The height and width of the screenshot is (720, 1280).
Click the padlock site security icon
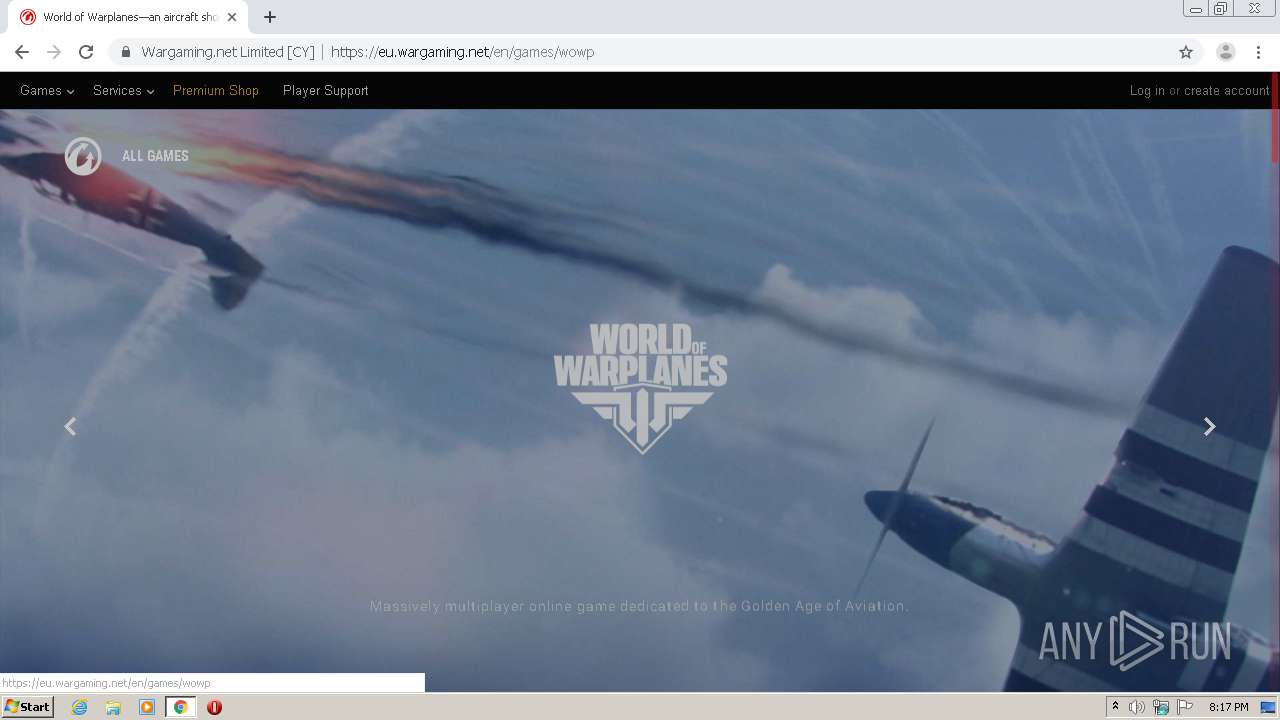(x=125, y=52)
